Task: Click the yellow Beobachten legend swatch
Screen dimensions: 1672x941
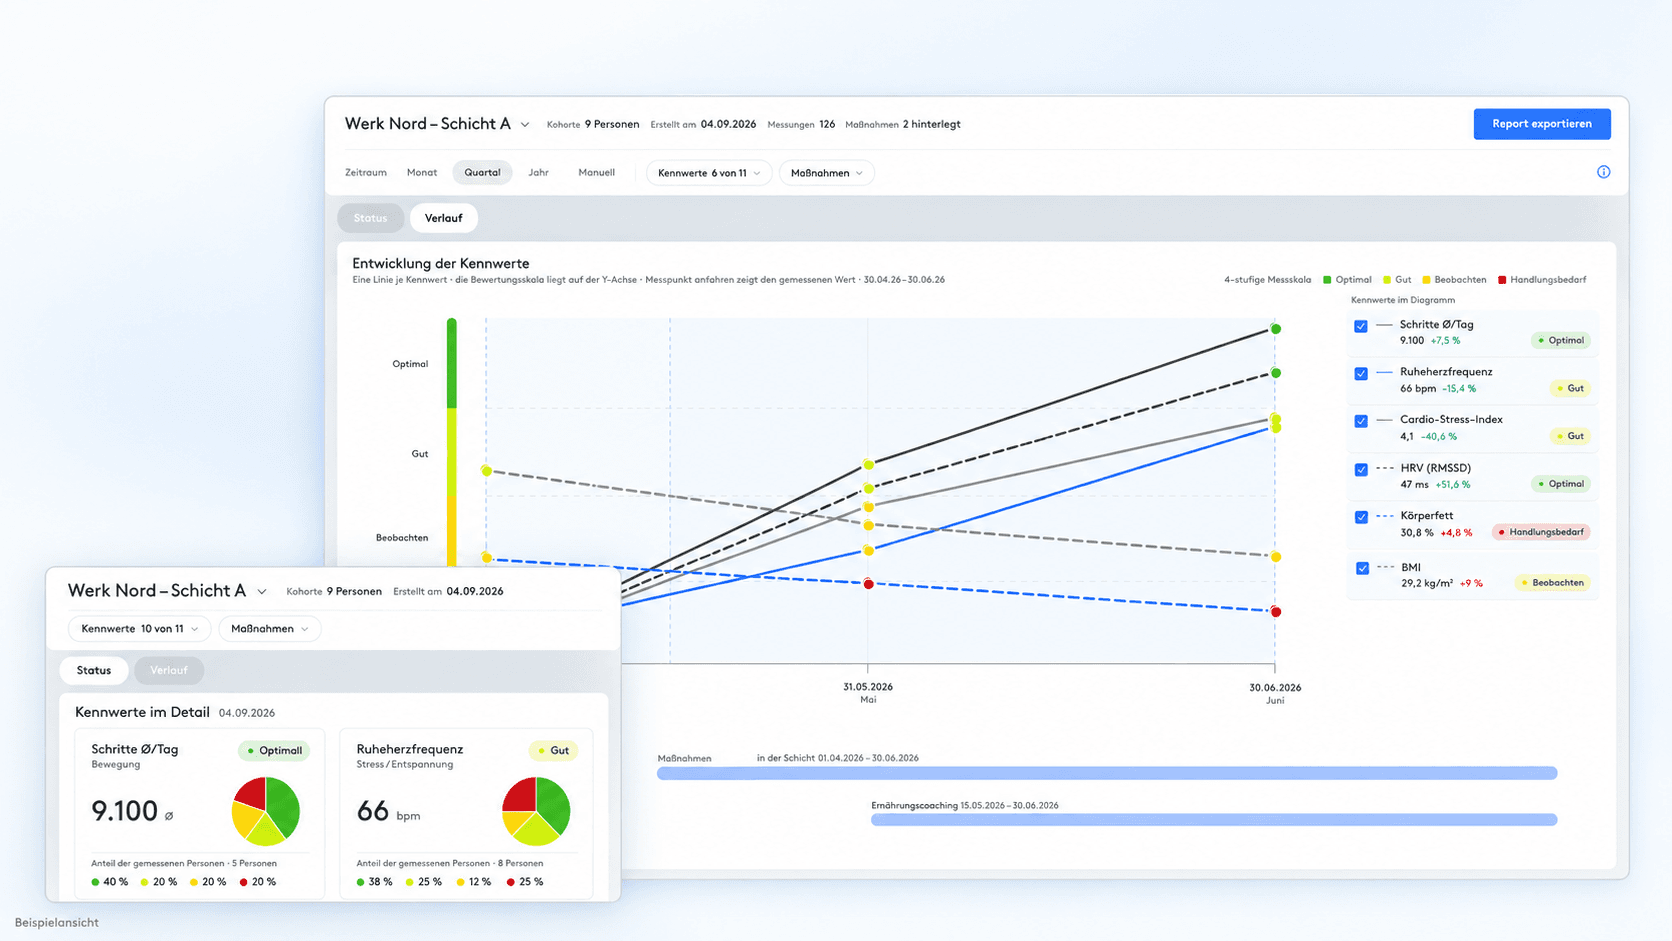Action: pos(1426,280)
